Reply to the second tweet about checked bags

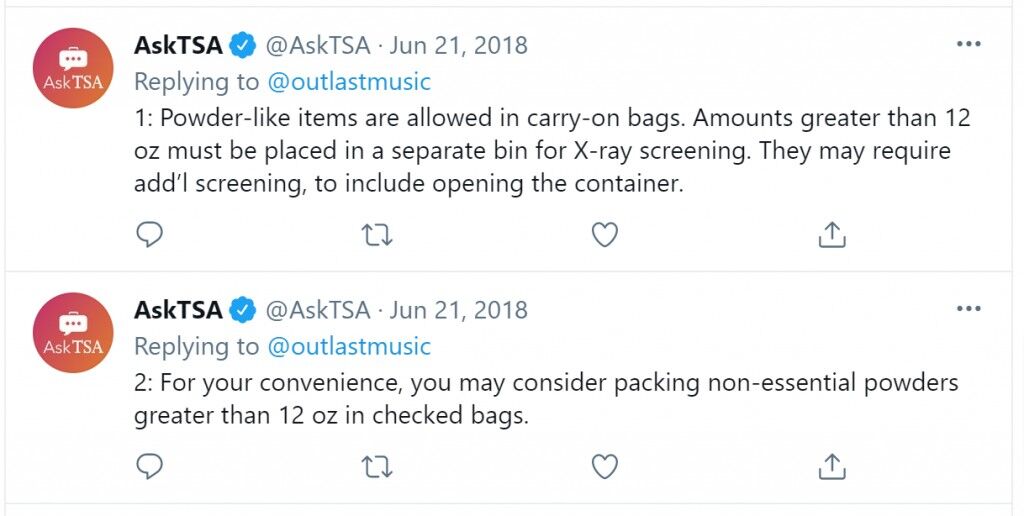click(x=149, y=466)
